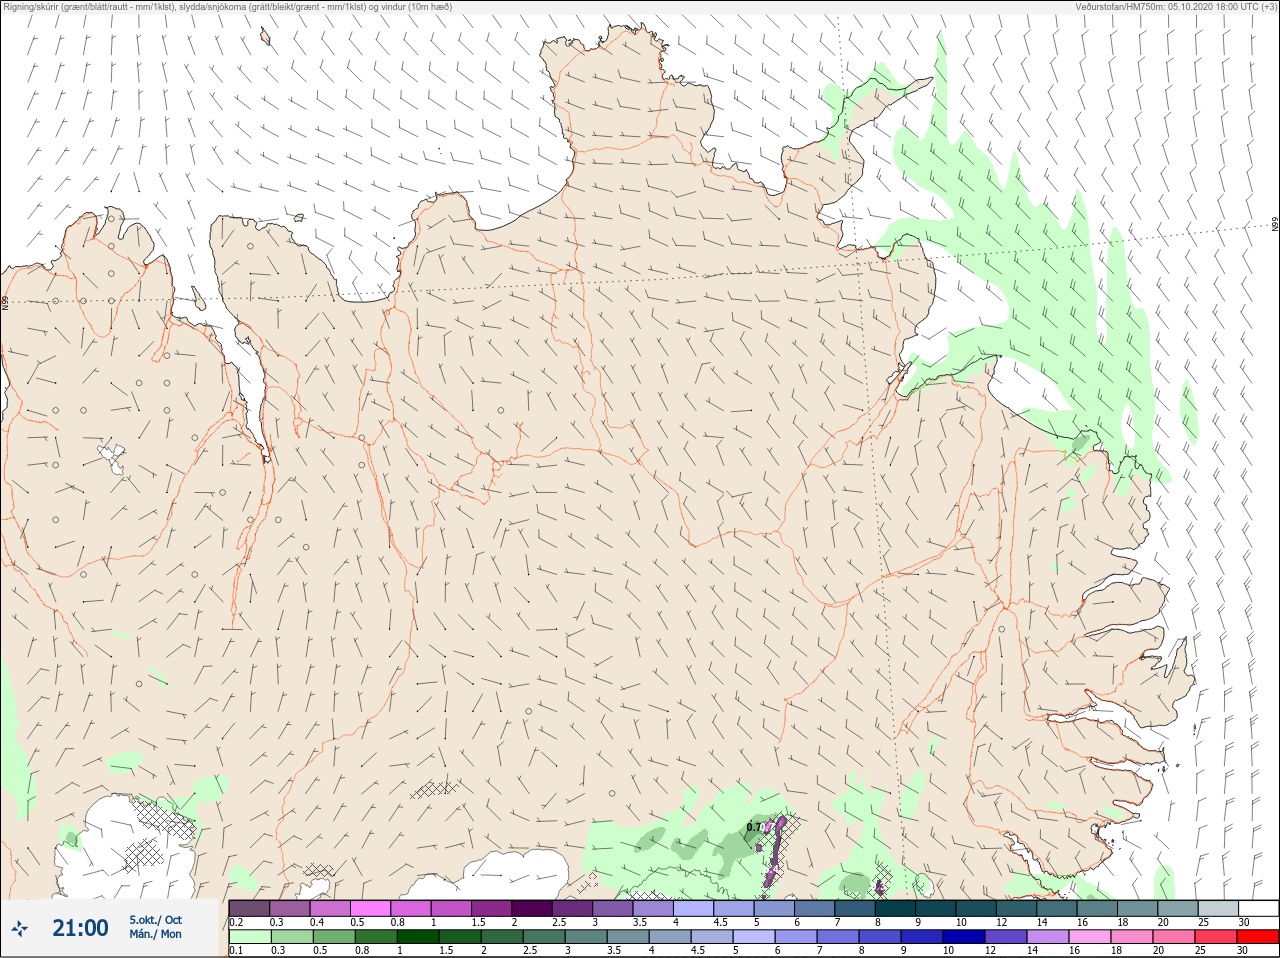Select the 'Mán./ Mon' weekday text
Screen dimensions: 1280x958
point(155,934)
